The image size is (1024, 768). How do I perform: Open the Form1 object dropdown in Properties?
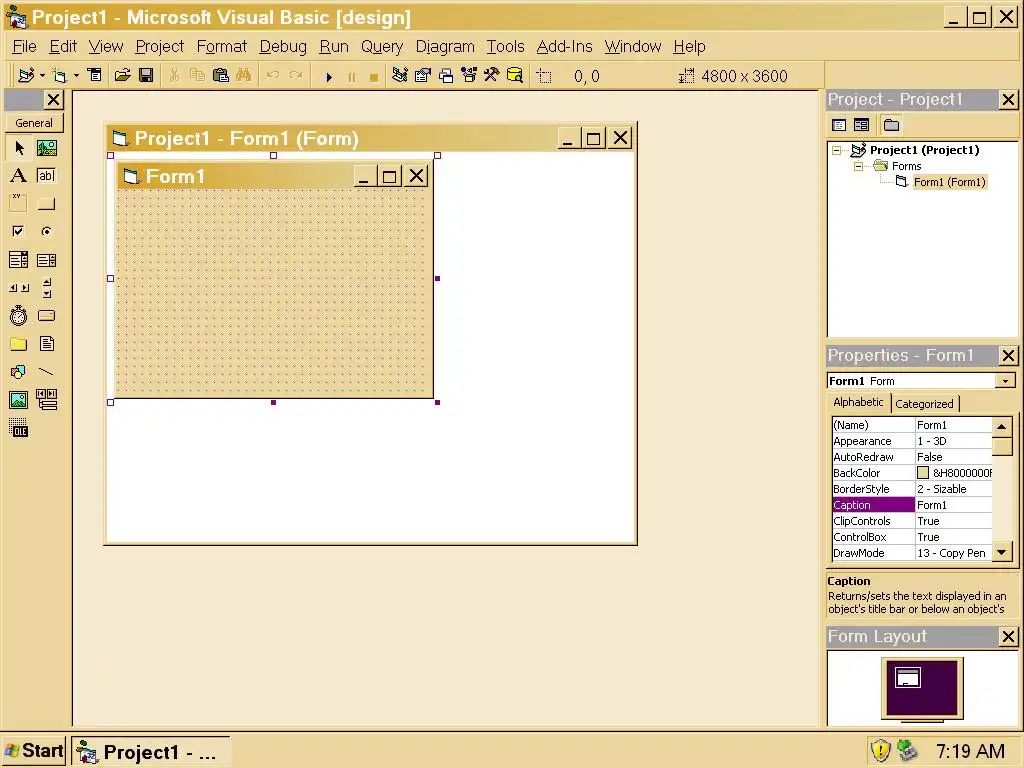[x=1006, y=381]
